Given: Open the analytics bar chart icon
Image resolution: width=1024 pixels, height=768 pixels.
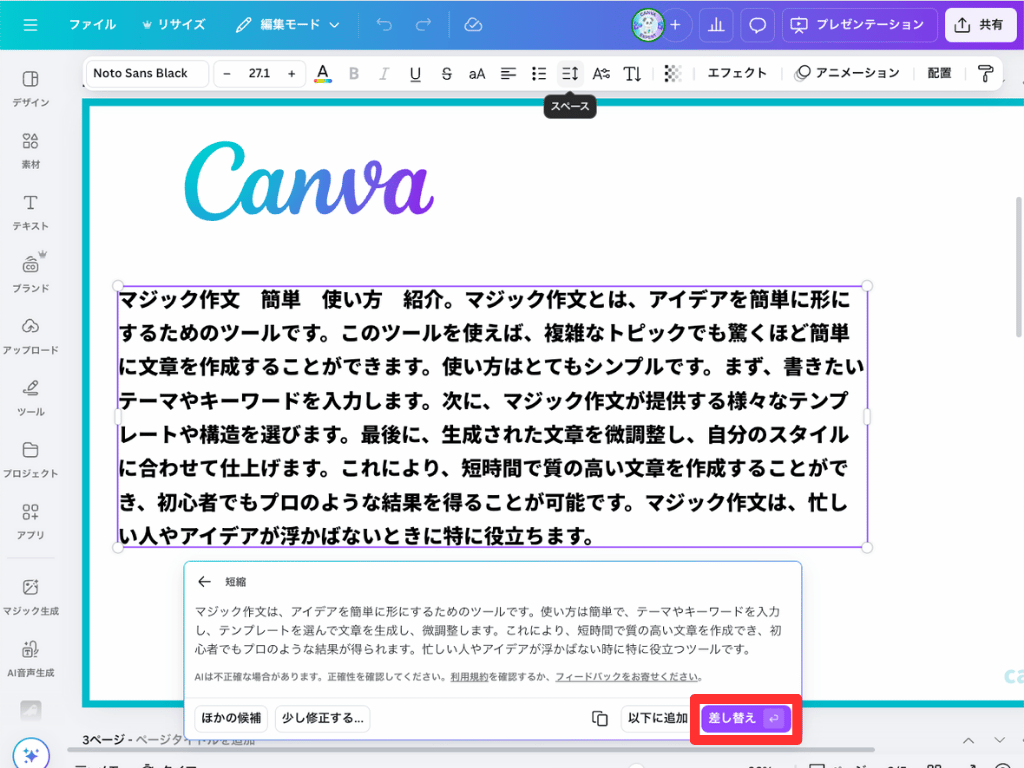Looking at the screenshot, I should click(x=716, y=25).
